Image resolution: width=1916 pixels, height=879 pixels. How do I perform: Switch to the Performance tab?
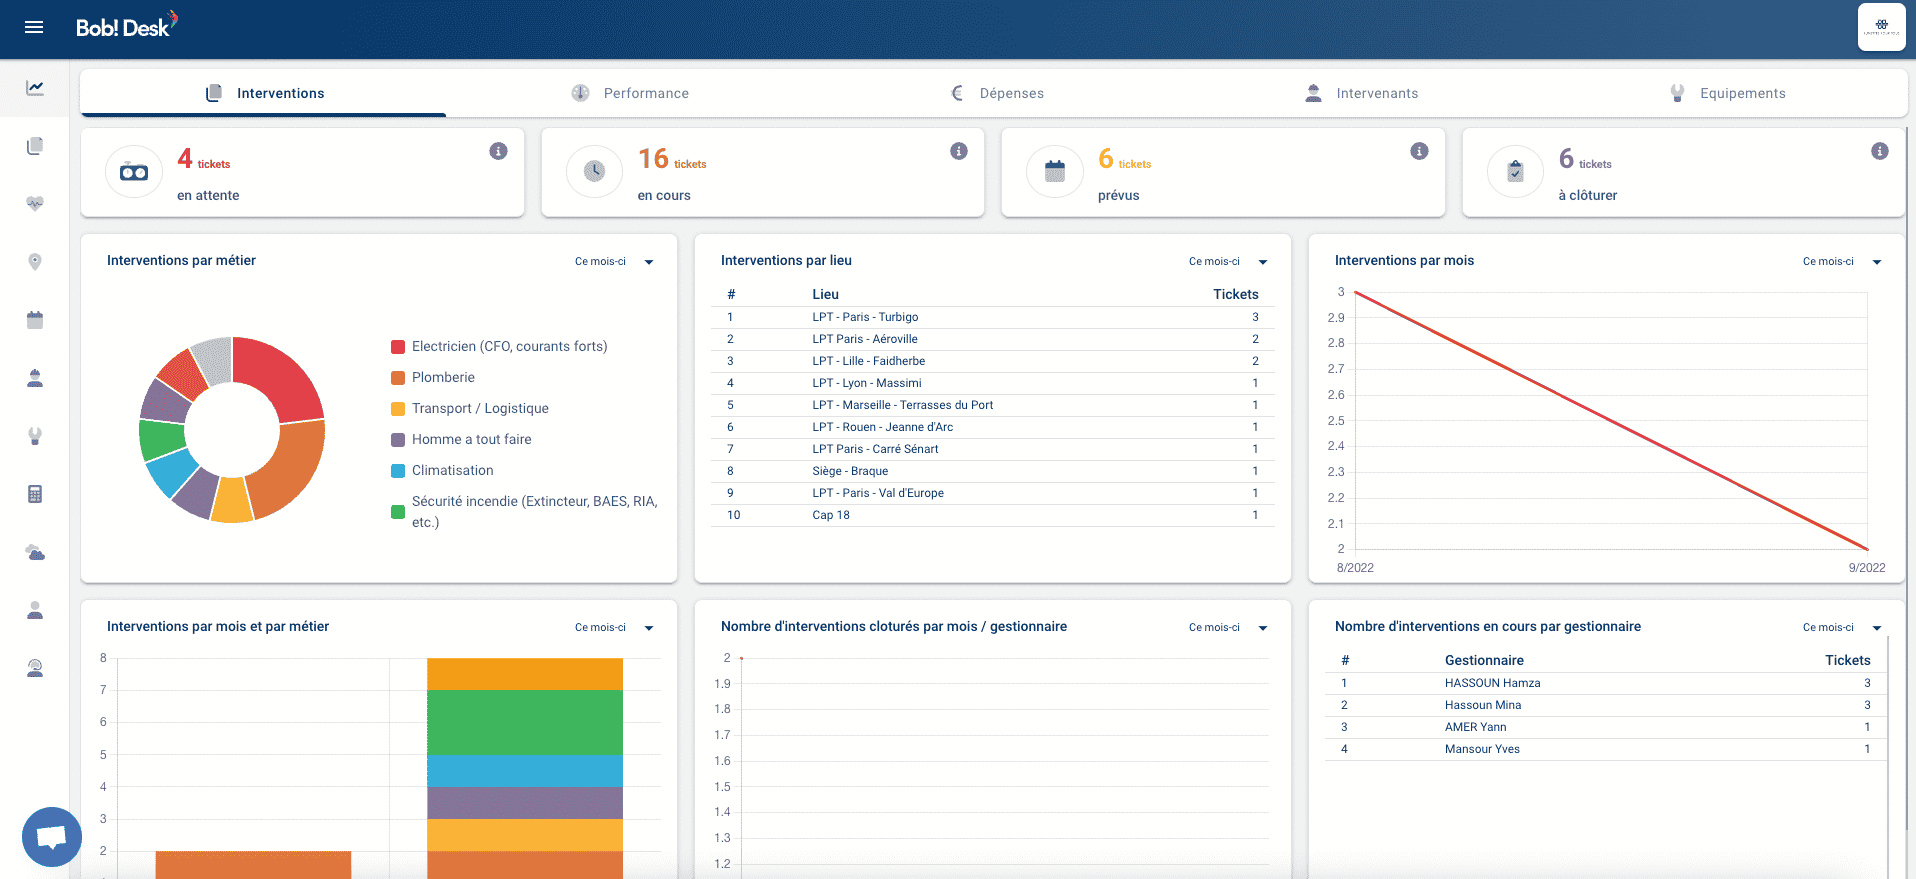pyautogui.click(x=630, y=93)
